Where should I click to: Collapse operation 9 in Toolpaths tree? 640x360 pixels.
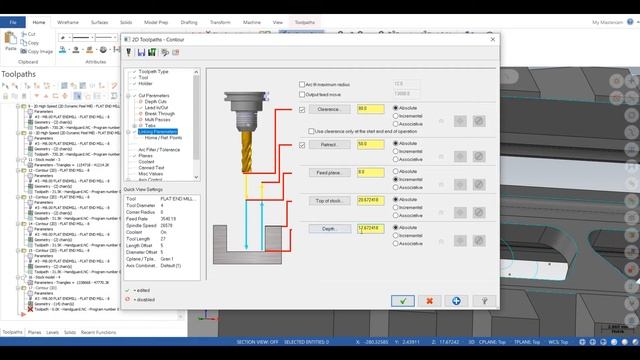click(x=18, y=106)
